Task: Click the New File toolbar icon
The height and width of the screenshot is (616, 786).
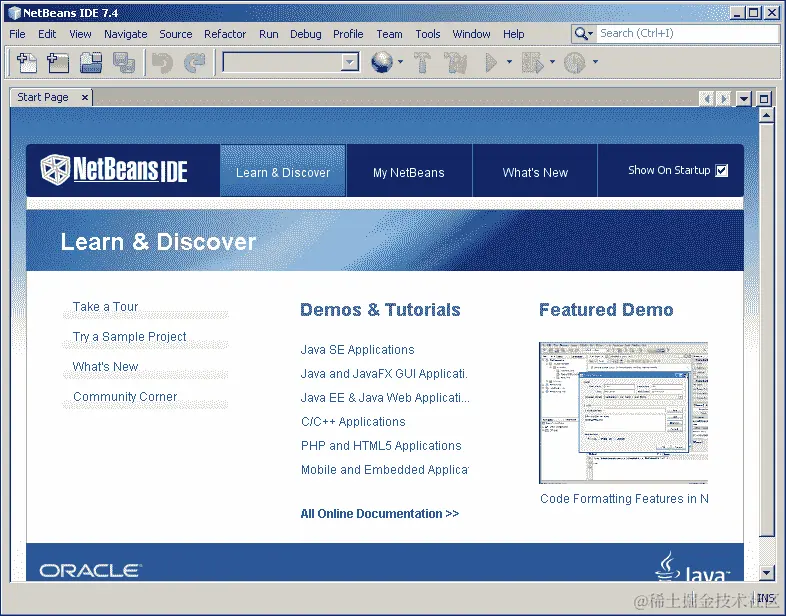Action: 27,63
